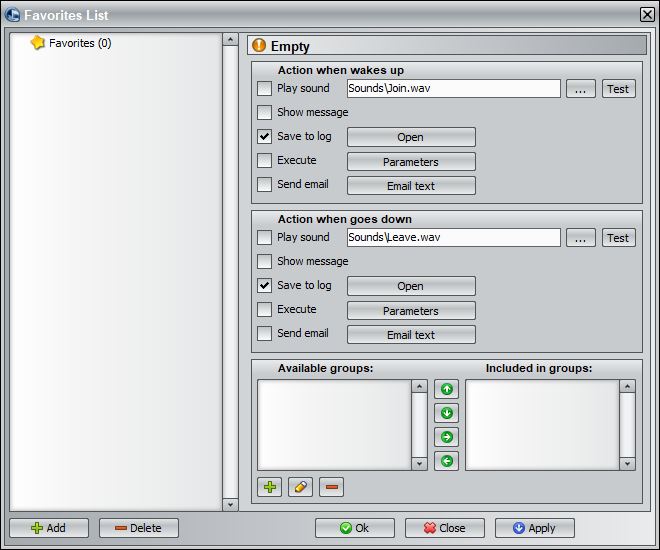Browse for wake-up sound file with ... button
Screen dimensions: 660x550
click(x=581, y=89)
